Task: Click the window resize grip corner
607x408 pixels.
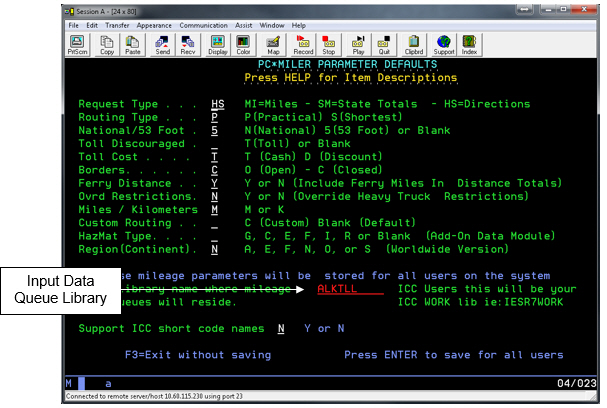Action: [593, 396]
